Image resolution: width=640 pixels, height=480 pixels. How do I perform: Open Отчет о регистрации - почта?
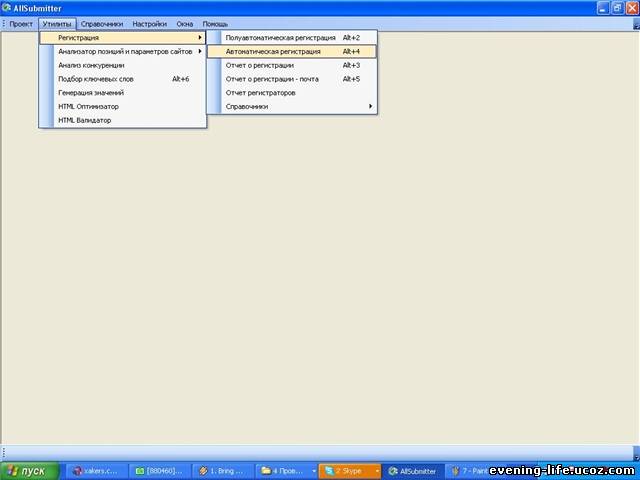(x=292, y=79)
